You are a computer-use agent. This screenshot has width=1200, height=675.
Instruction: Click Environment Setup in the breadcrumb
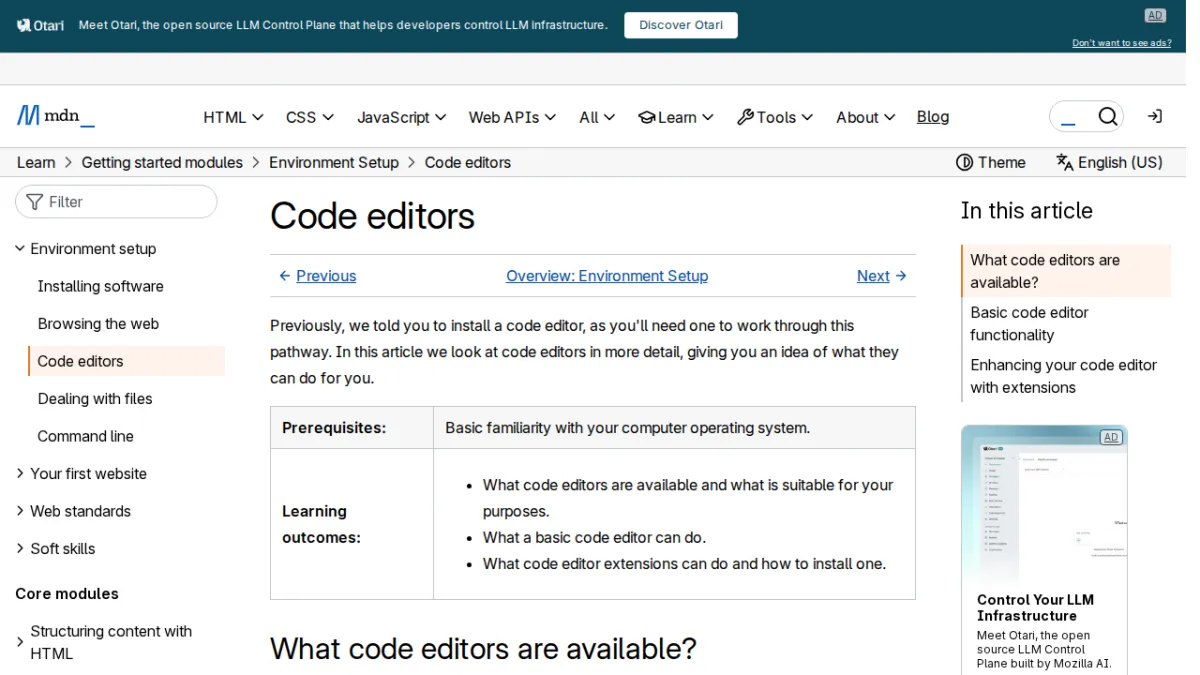pyautogui.click(x=334, y=162)
